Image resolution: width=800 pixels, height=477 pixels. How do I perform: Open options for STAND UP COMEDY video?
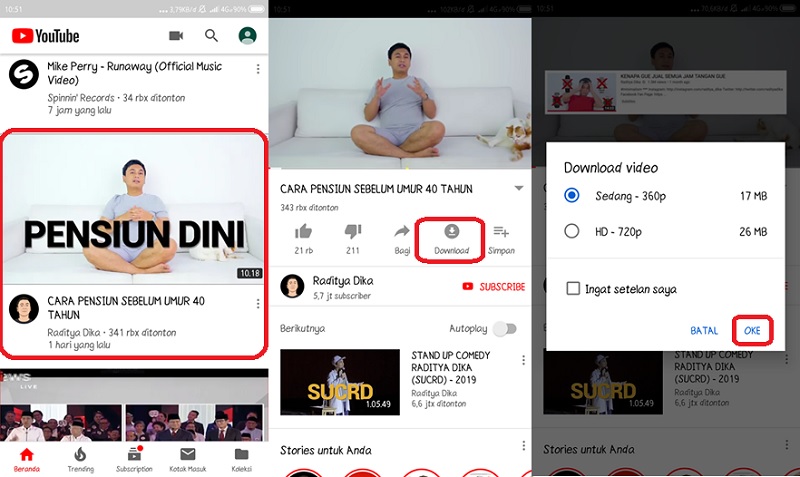pos(523,360)
